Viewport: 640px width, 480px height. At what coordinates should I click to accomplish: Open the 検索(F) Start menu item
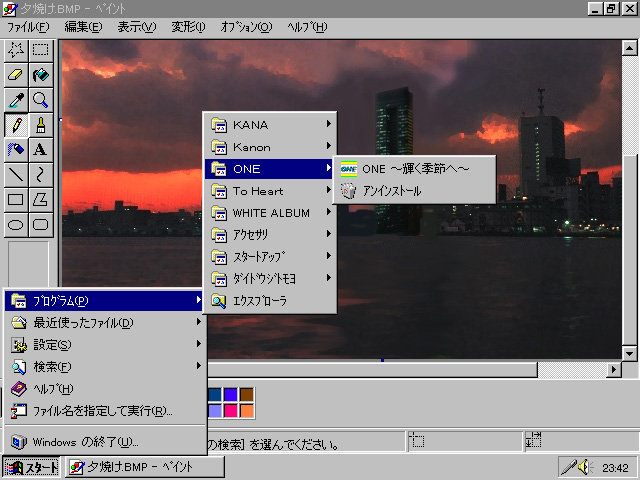tap(104, 367)
